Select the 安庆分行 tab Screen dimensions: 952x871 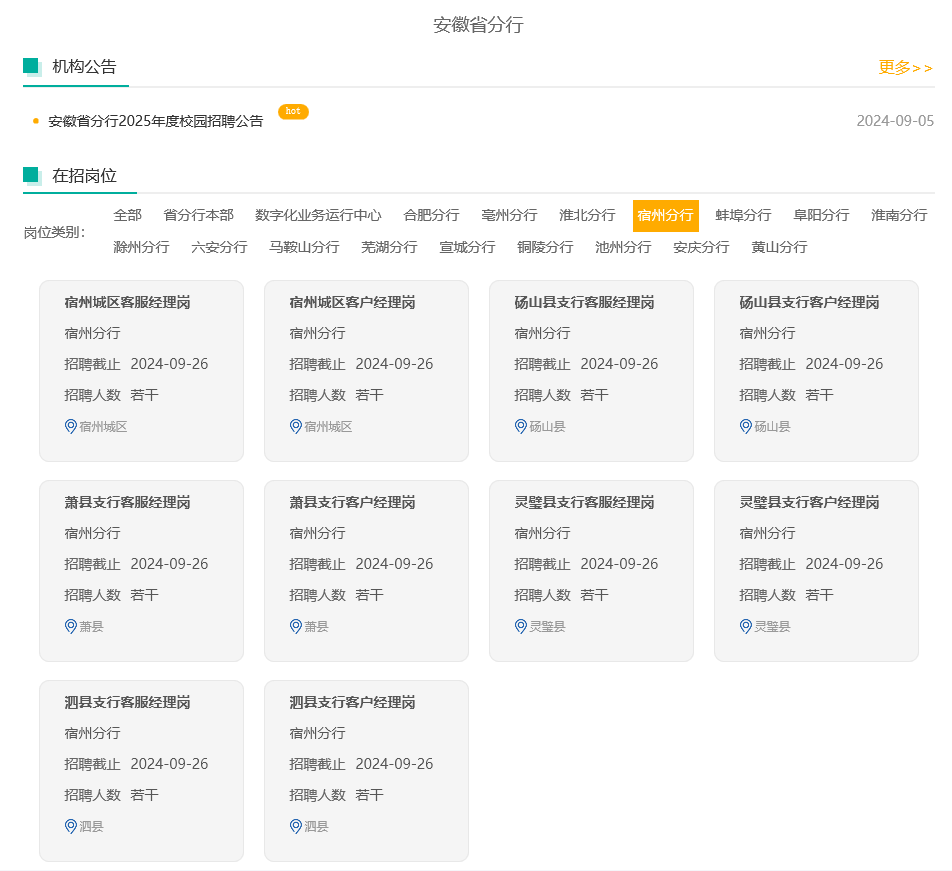point(701,248)
